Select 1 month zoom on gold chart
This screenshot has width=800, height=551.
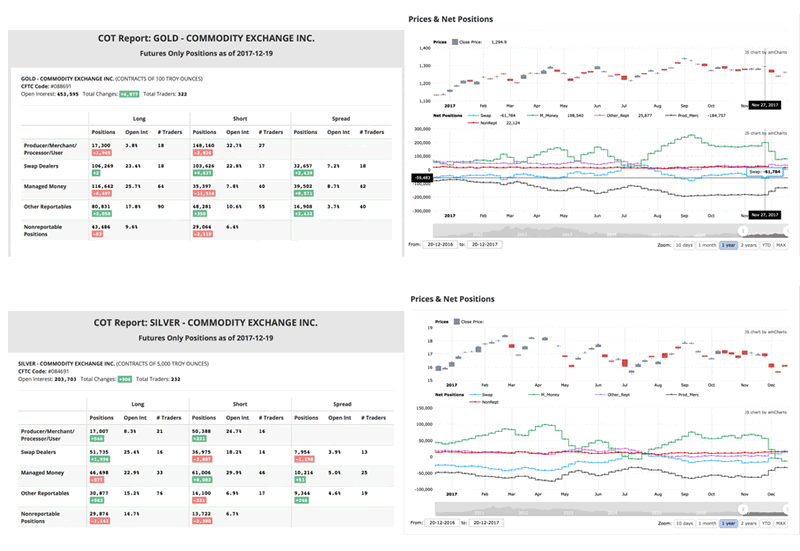(707, 244)
